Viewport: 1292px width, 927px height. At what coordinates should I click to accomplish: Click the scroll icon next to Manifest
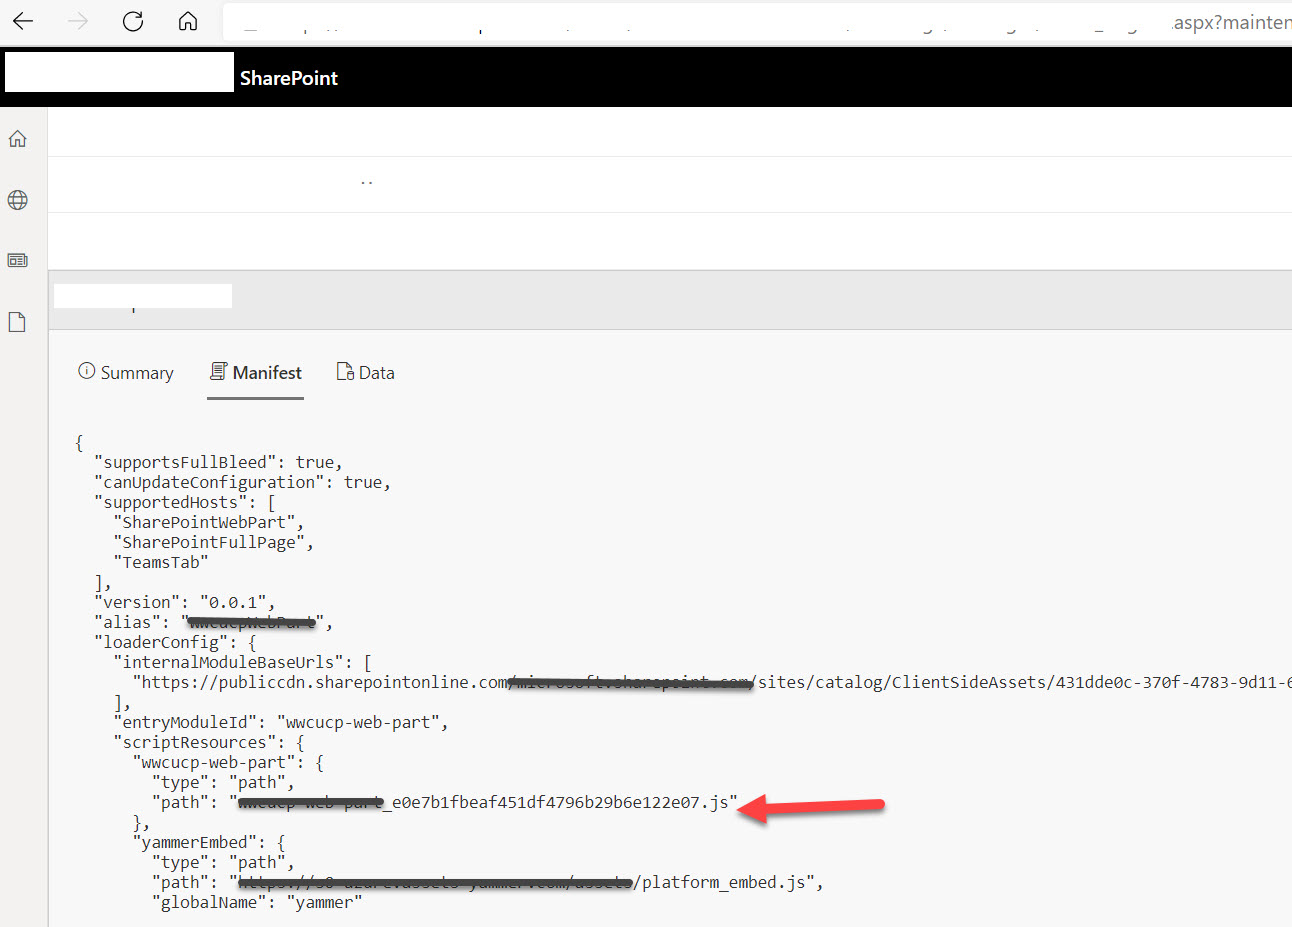click(218, 370)
